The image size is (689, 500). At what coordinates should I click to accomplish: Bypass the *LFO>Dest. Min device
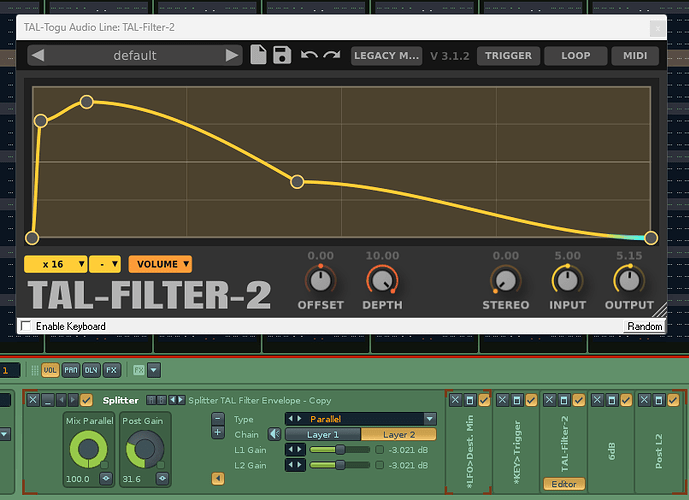(484, 400)
